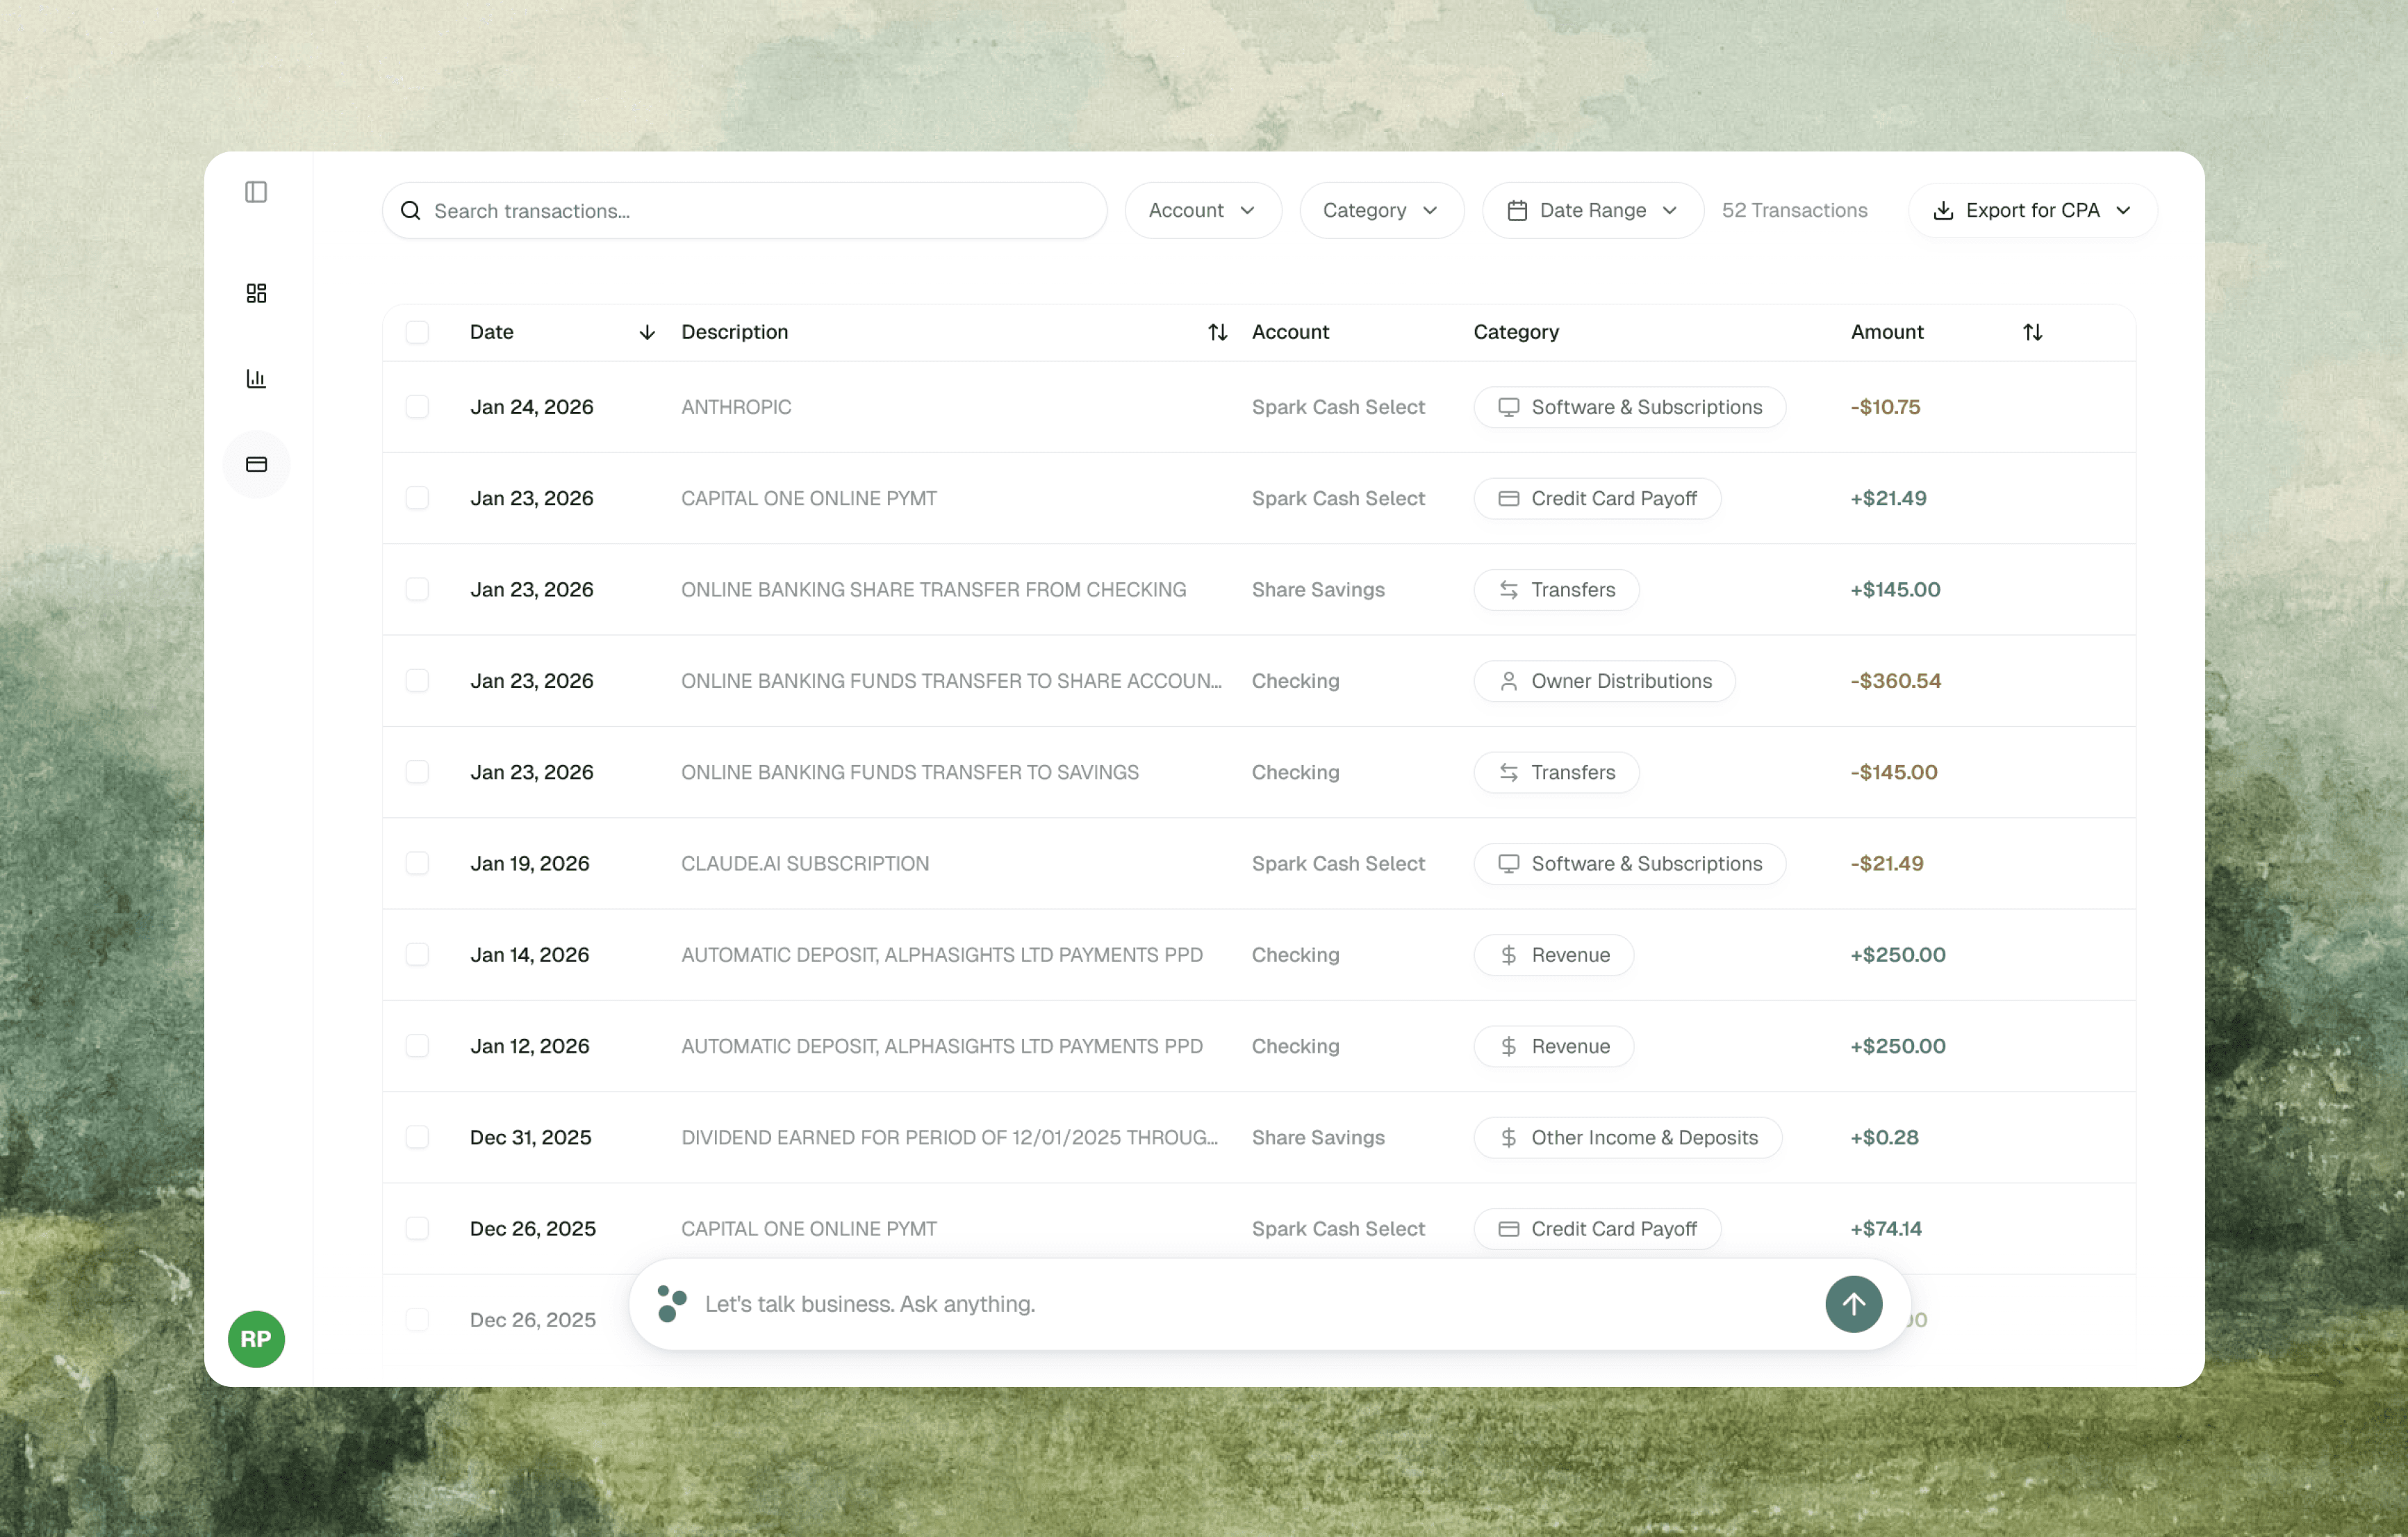Check the select-all header checkbox

tap(417, 332)
